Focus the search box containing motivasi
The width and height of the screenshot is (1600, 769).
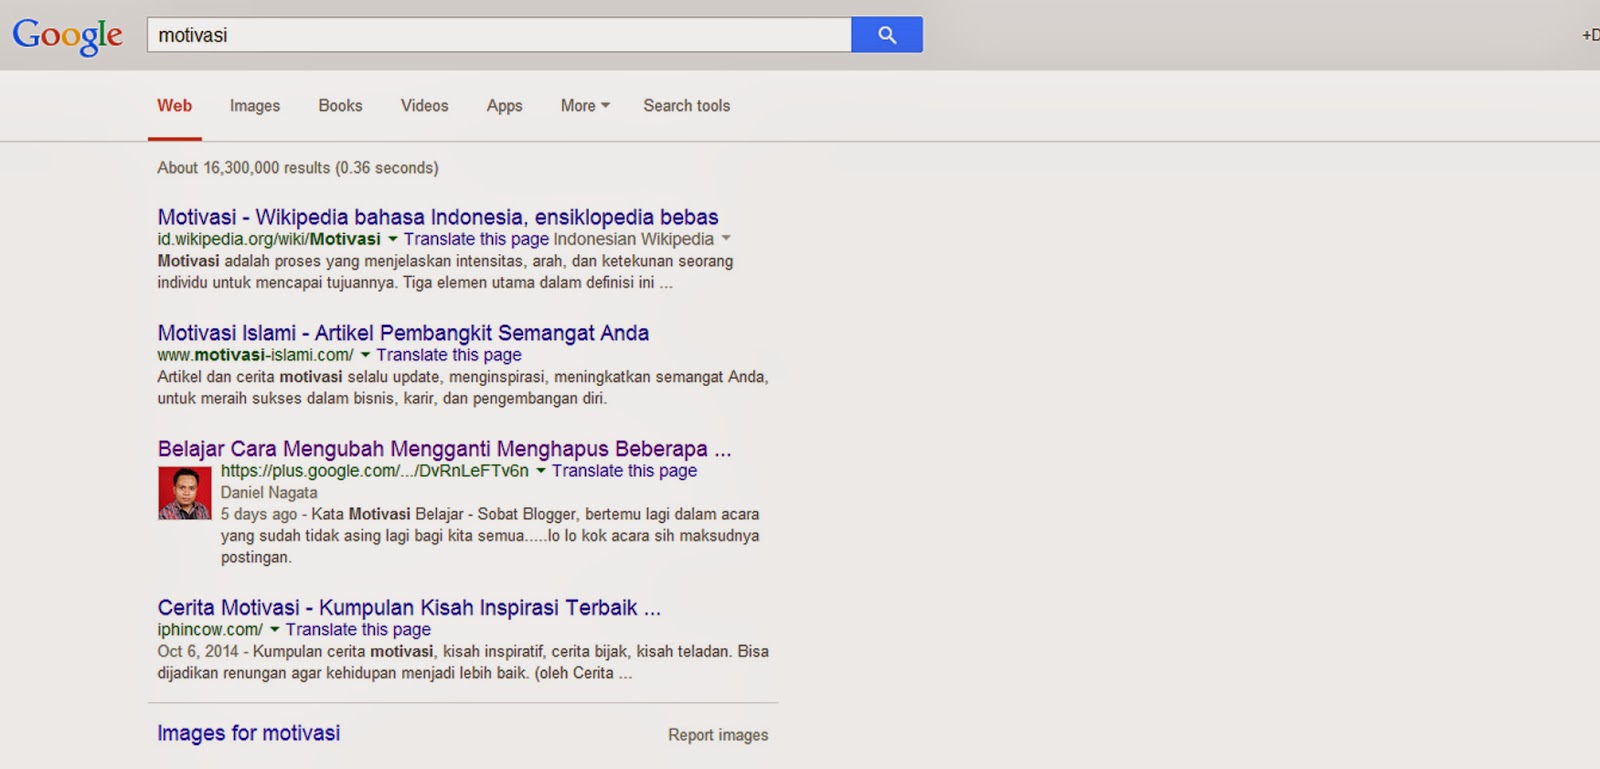pyautogui.click(x=499, y=35)
